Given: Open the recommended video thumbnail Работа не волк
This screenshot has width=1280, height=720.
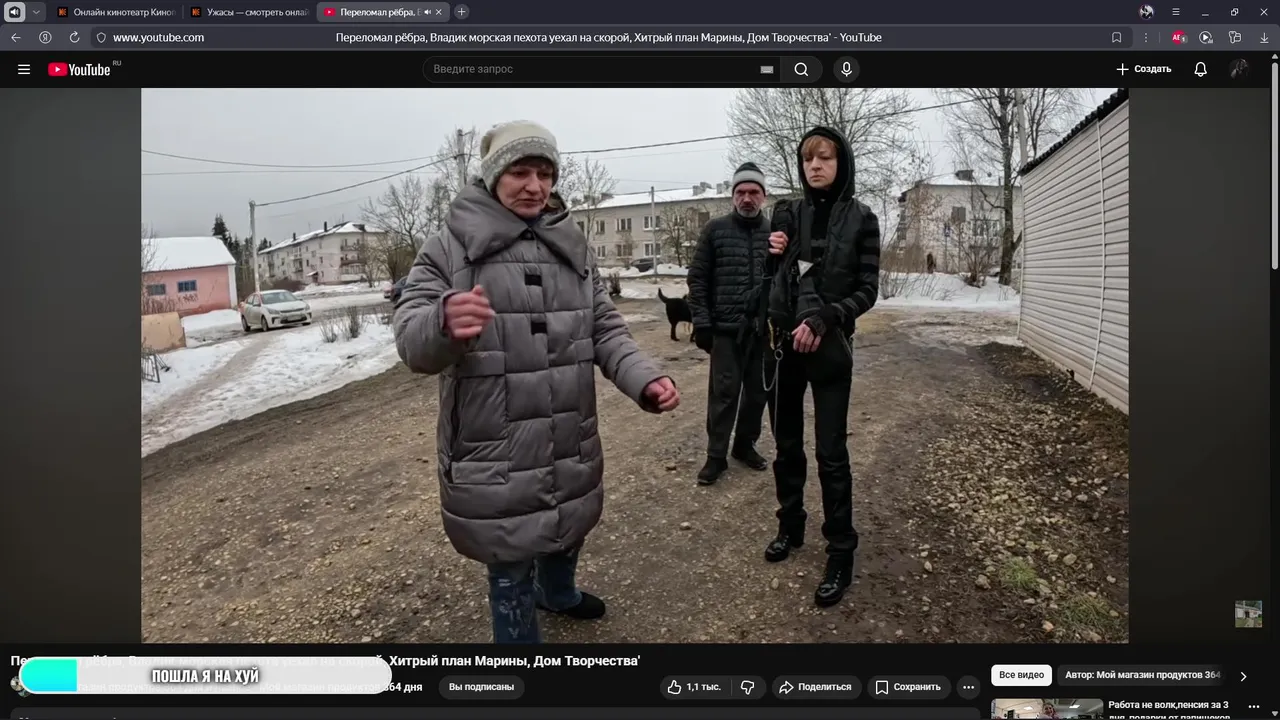Looking at the screenshot, I should point(1047,709).
